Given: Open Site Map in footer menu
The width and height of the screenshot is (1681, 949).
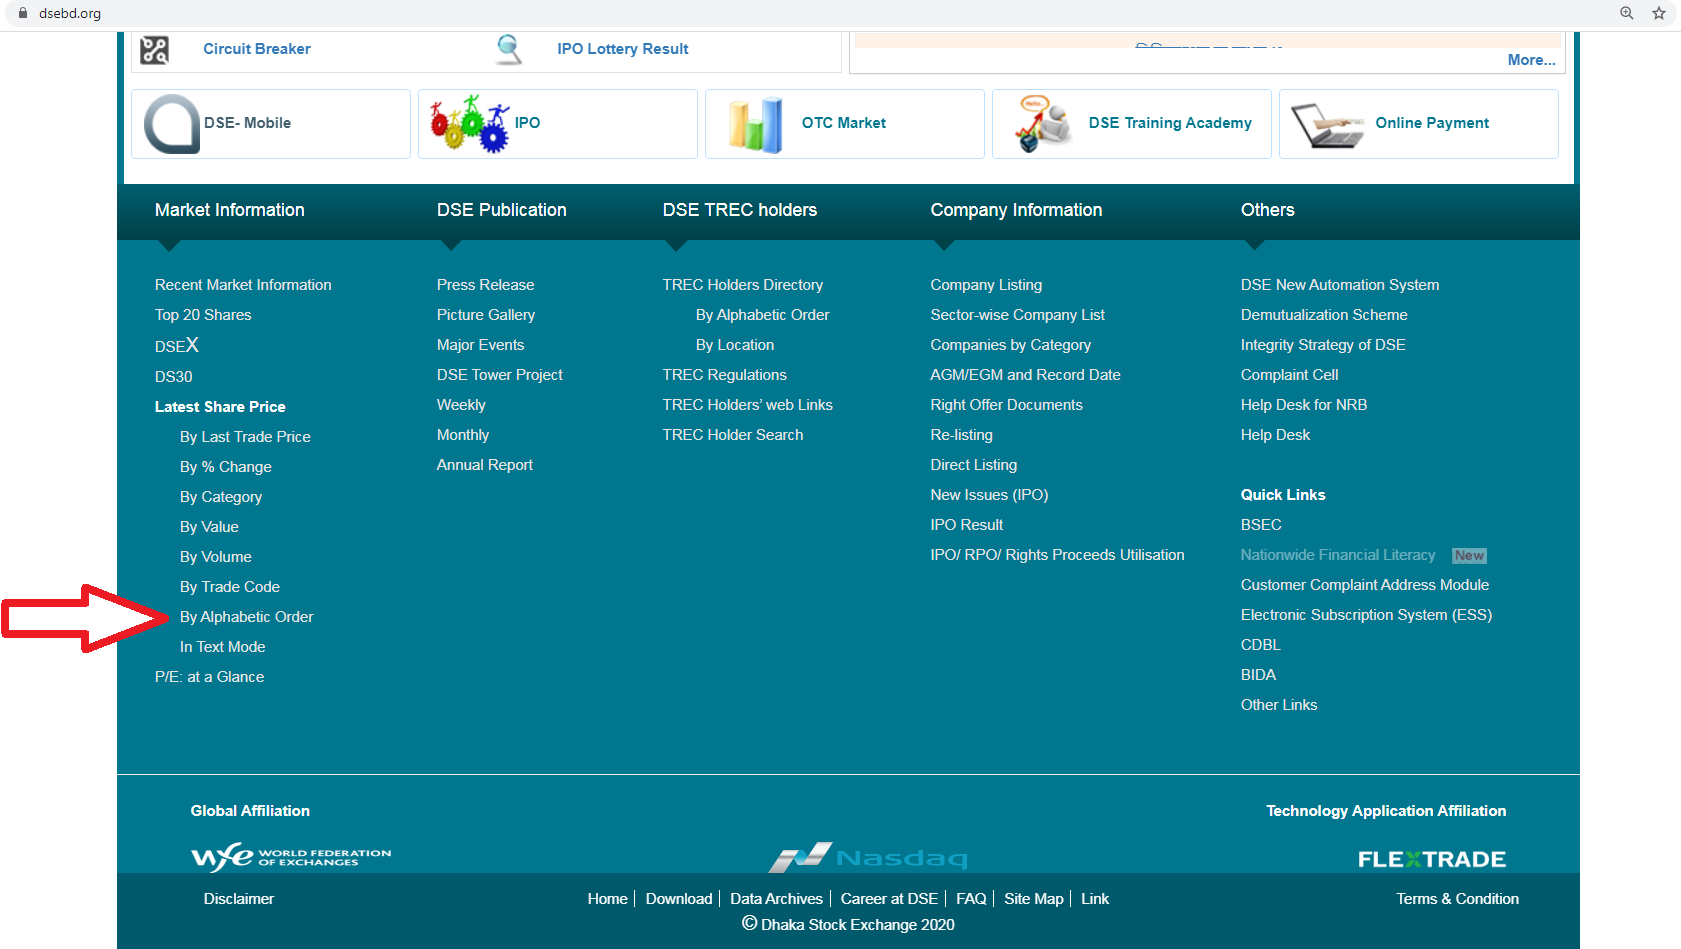Looking at the screenshot, I should click(1034, 899).
